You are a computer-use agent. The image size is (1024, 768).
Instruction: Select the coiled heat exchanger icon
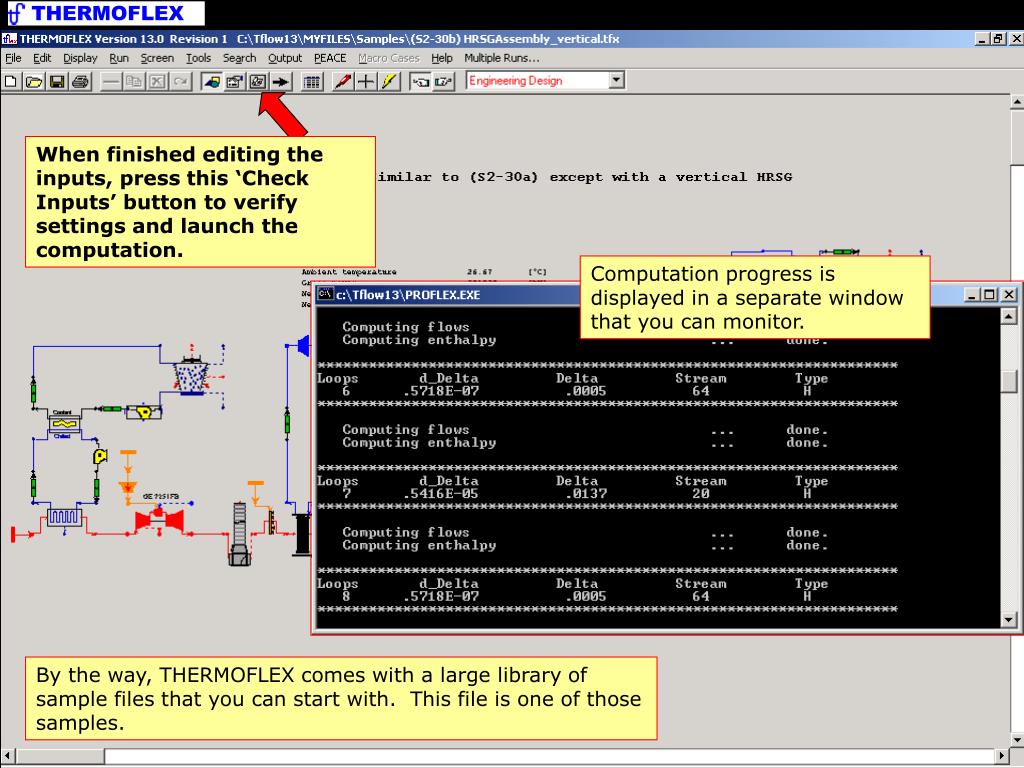(64, 517)
